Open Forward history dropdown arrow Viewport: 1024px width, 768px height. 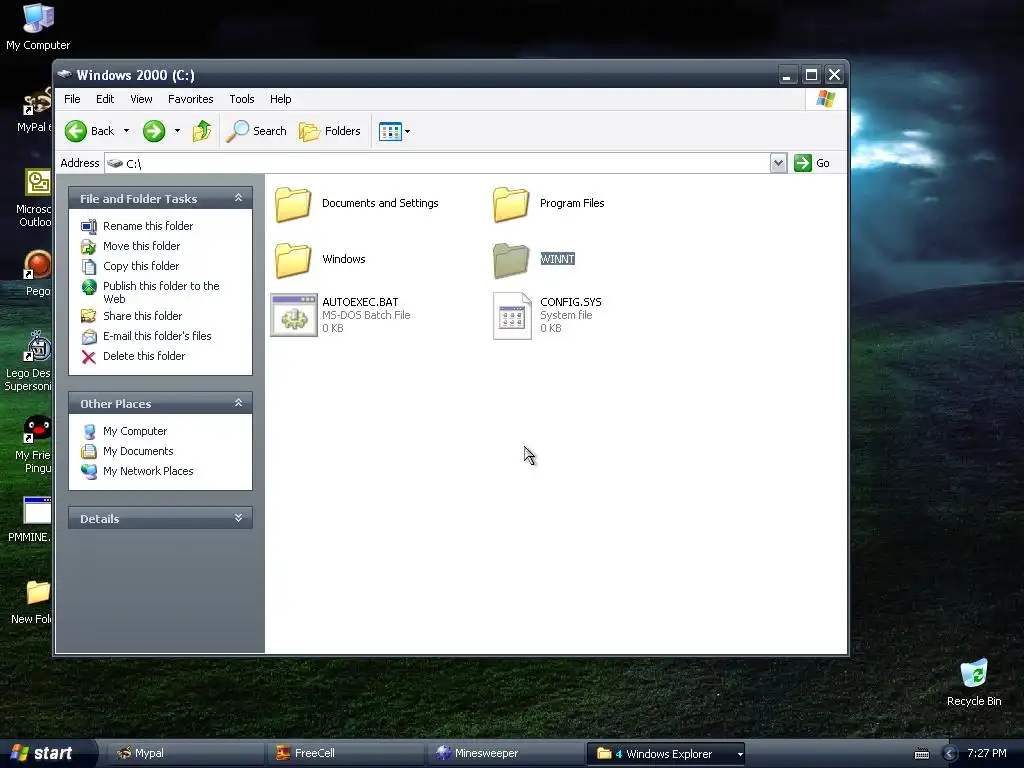click(177, 131)
